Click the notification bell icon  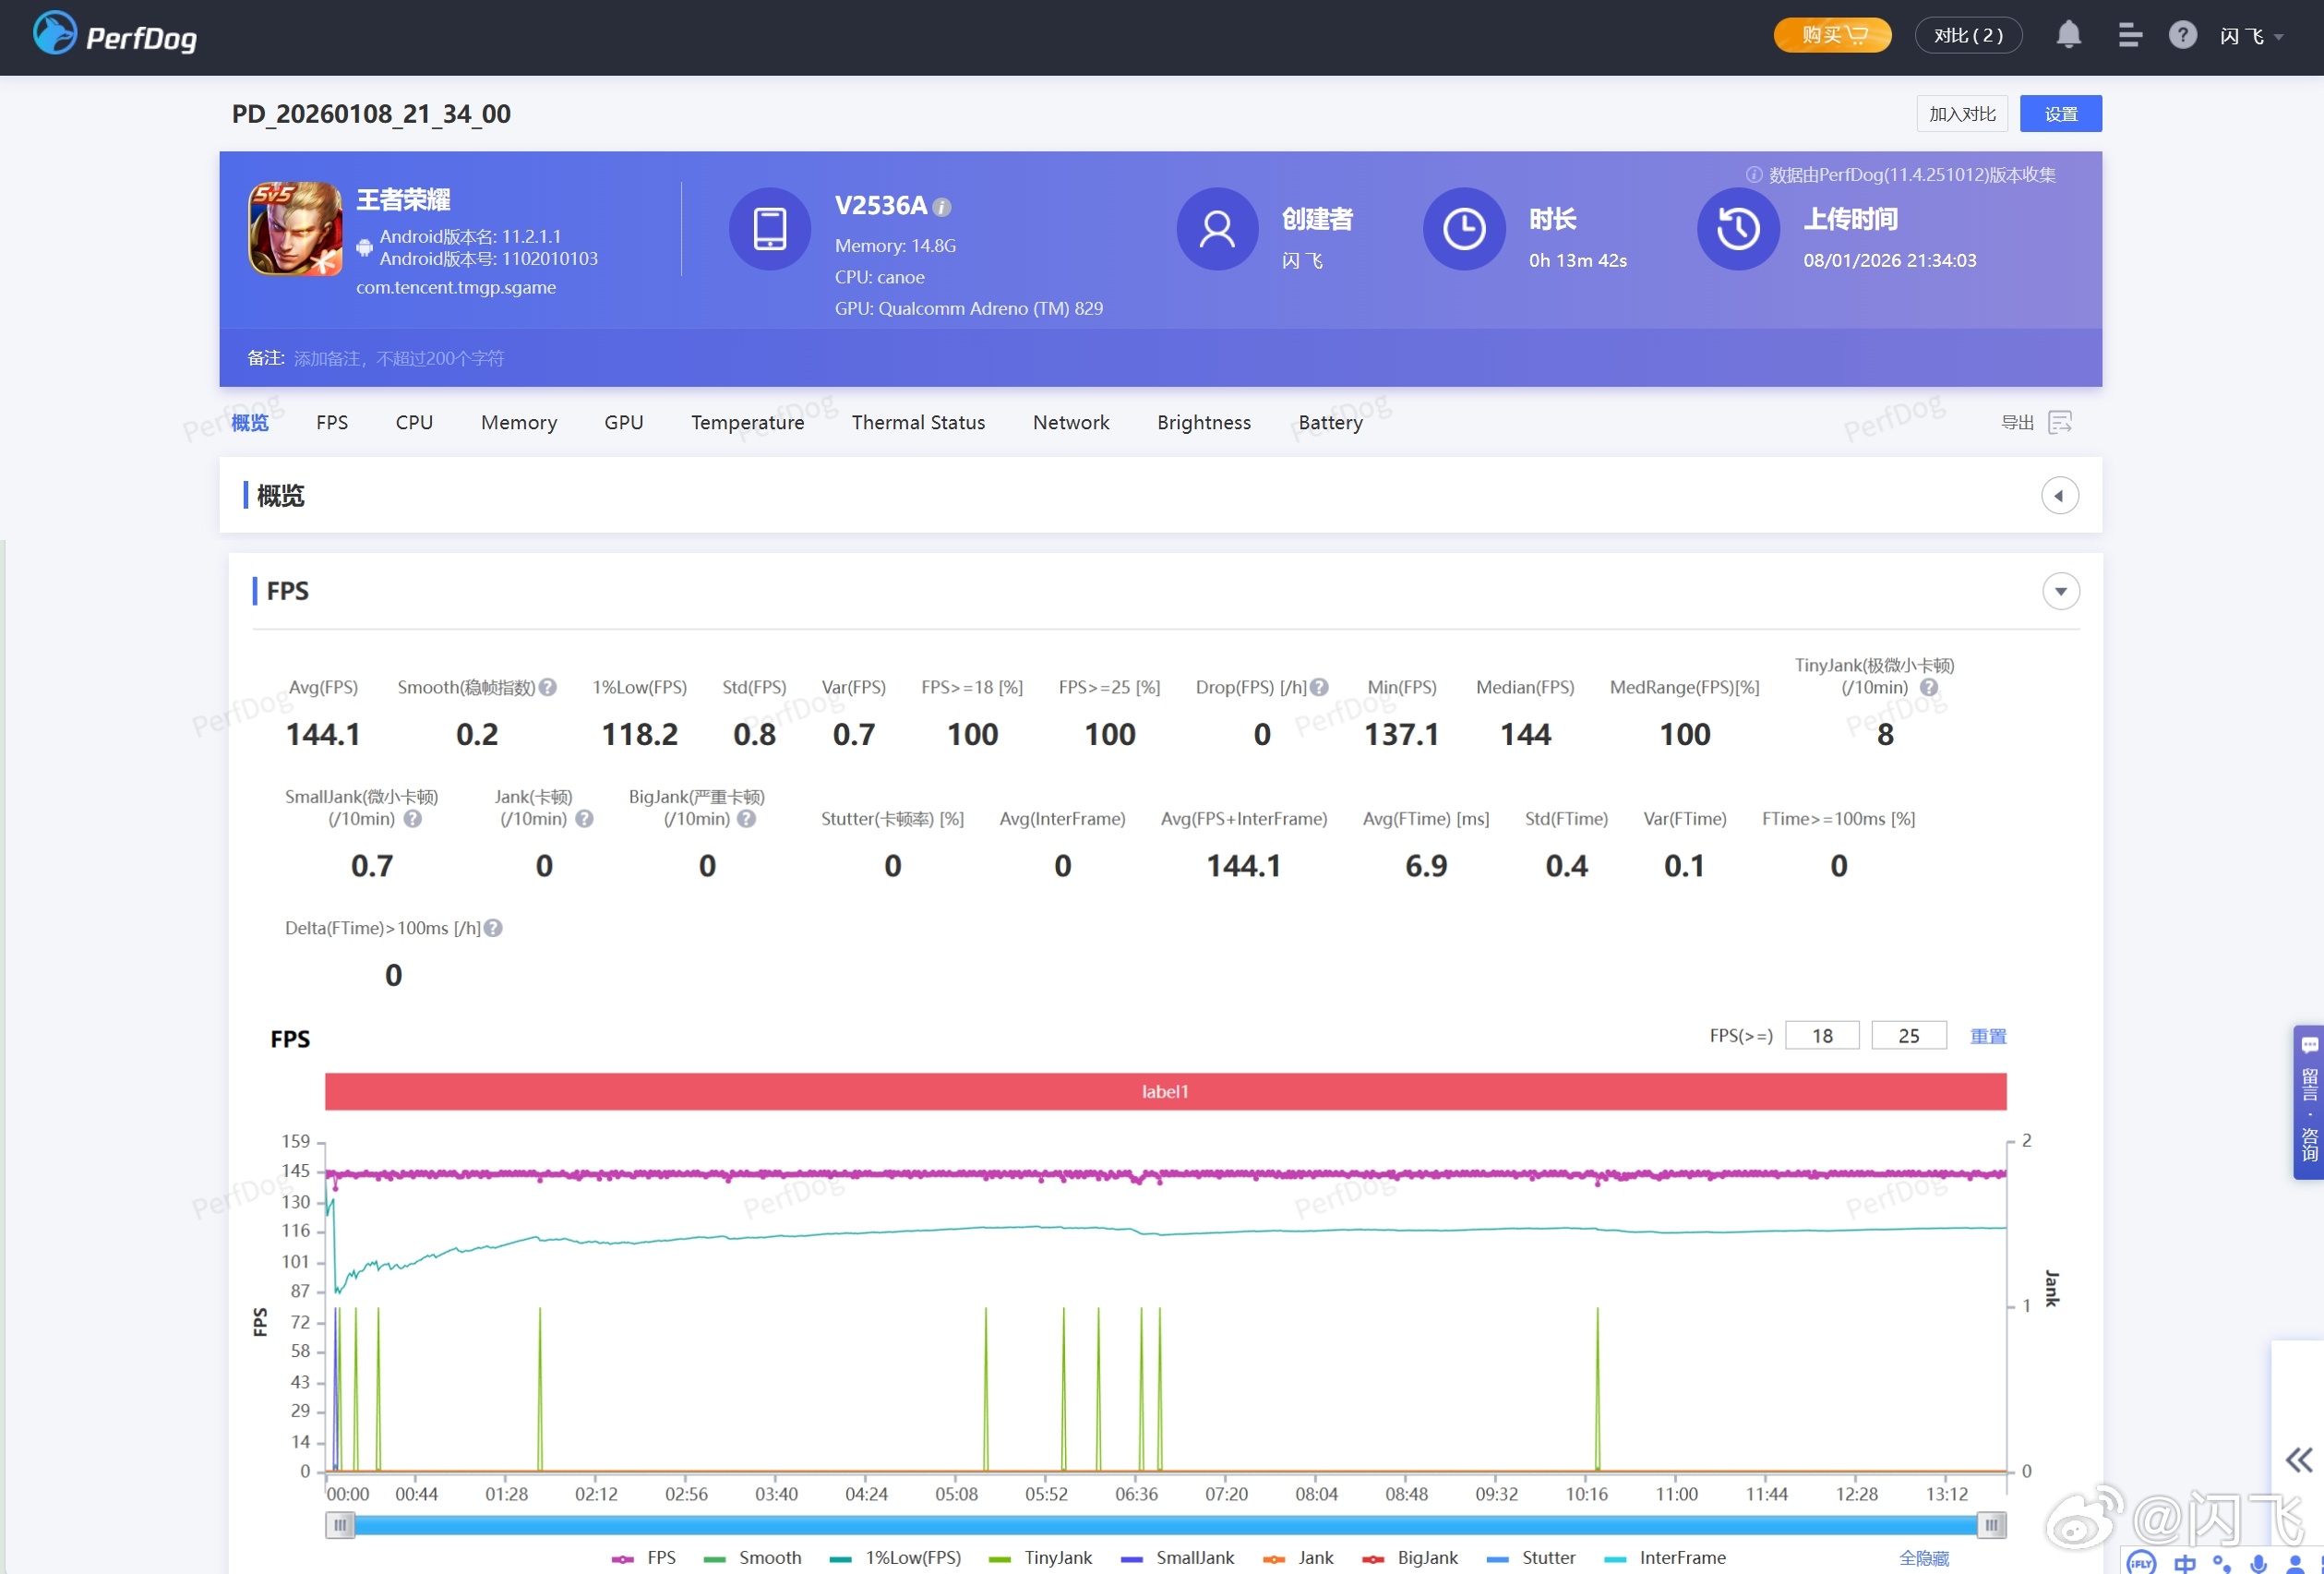(2068, 36)
